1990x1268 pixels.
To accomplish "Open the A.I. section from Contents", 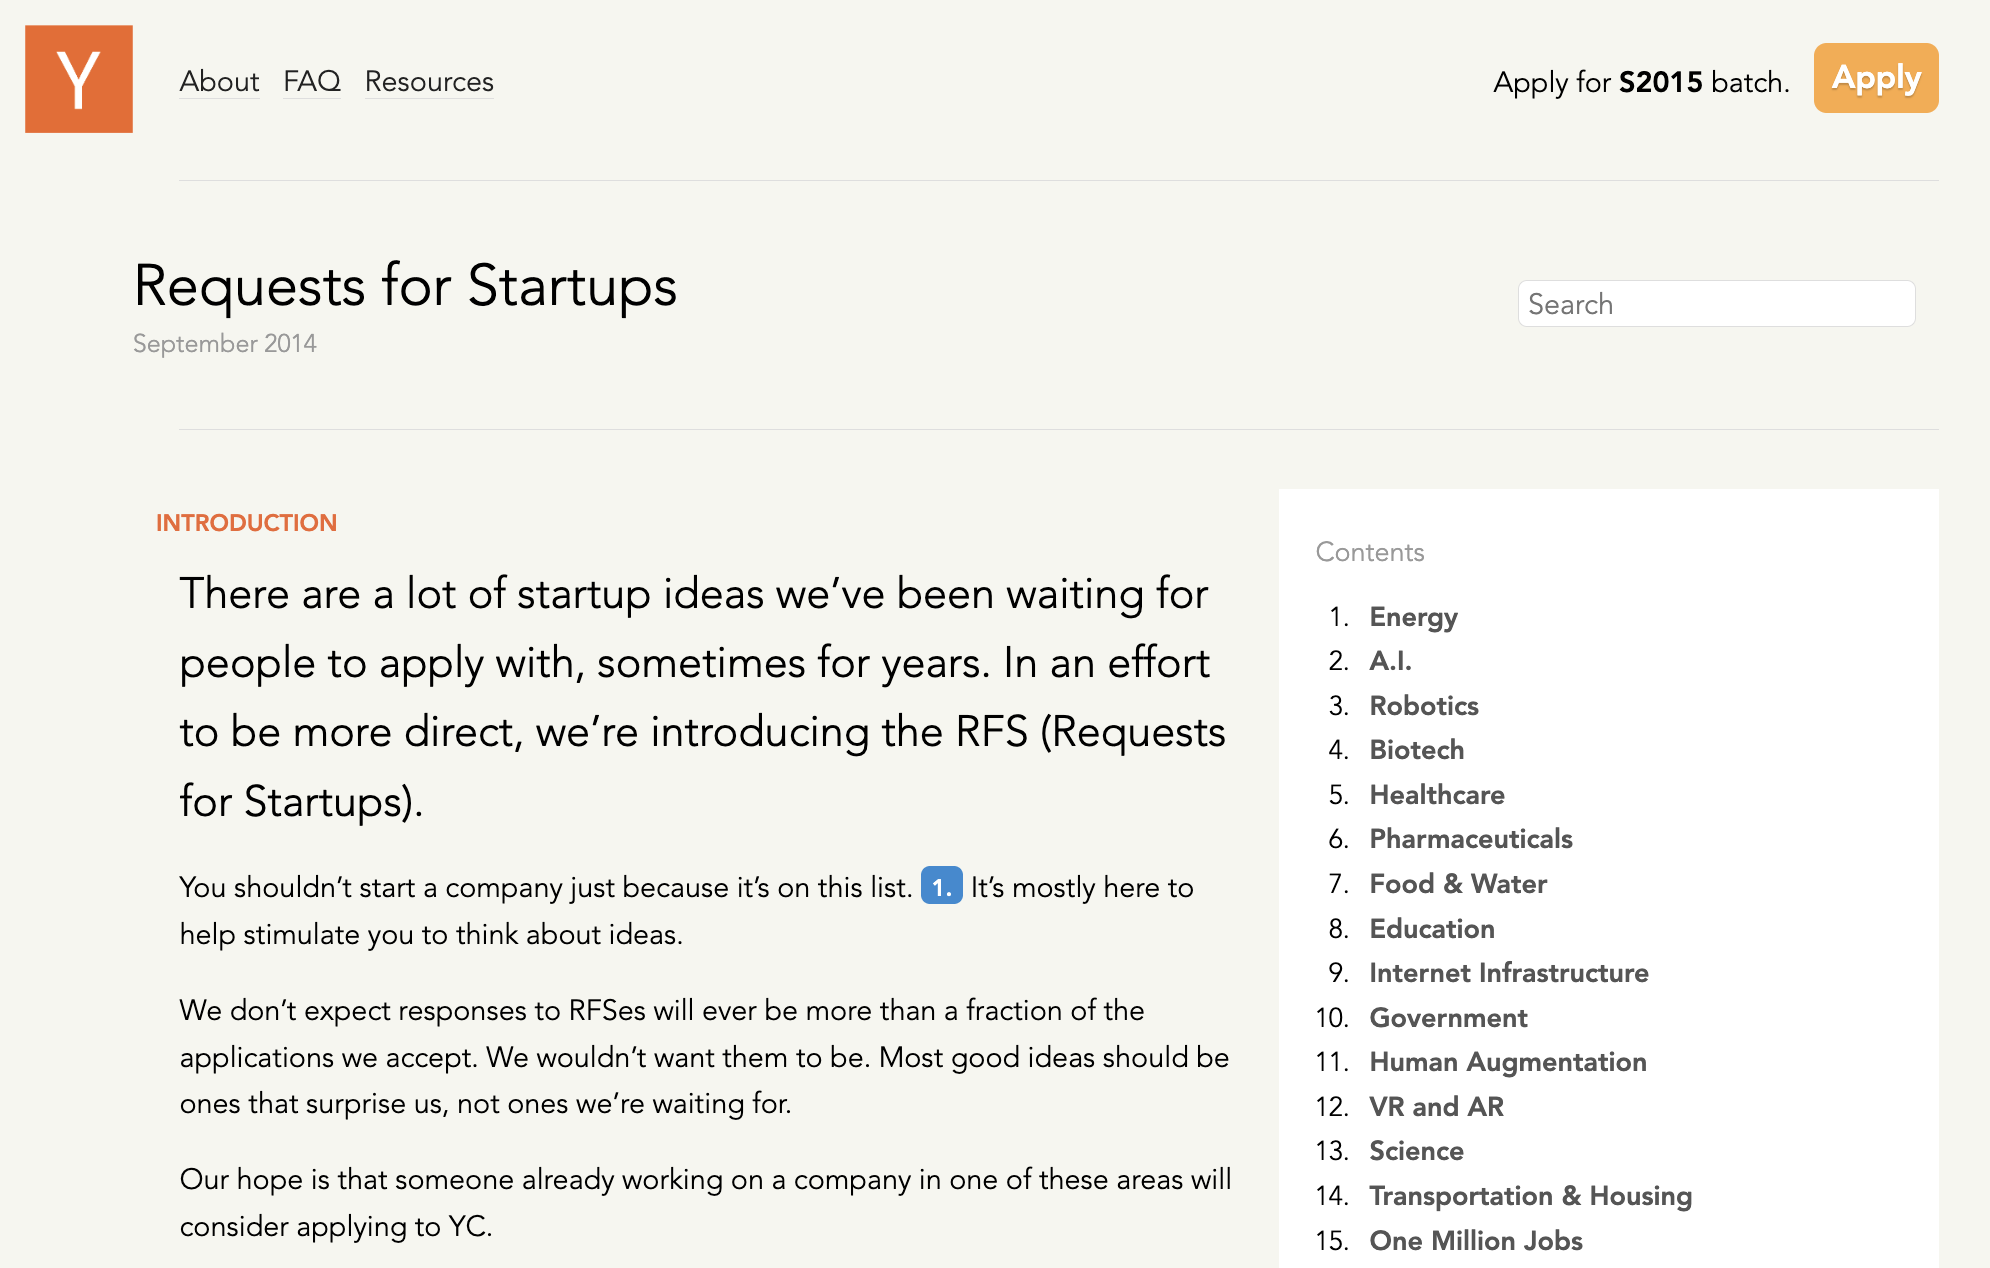I will point(1391,661).
